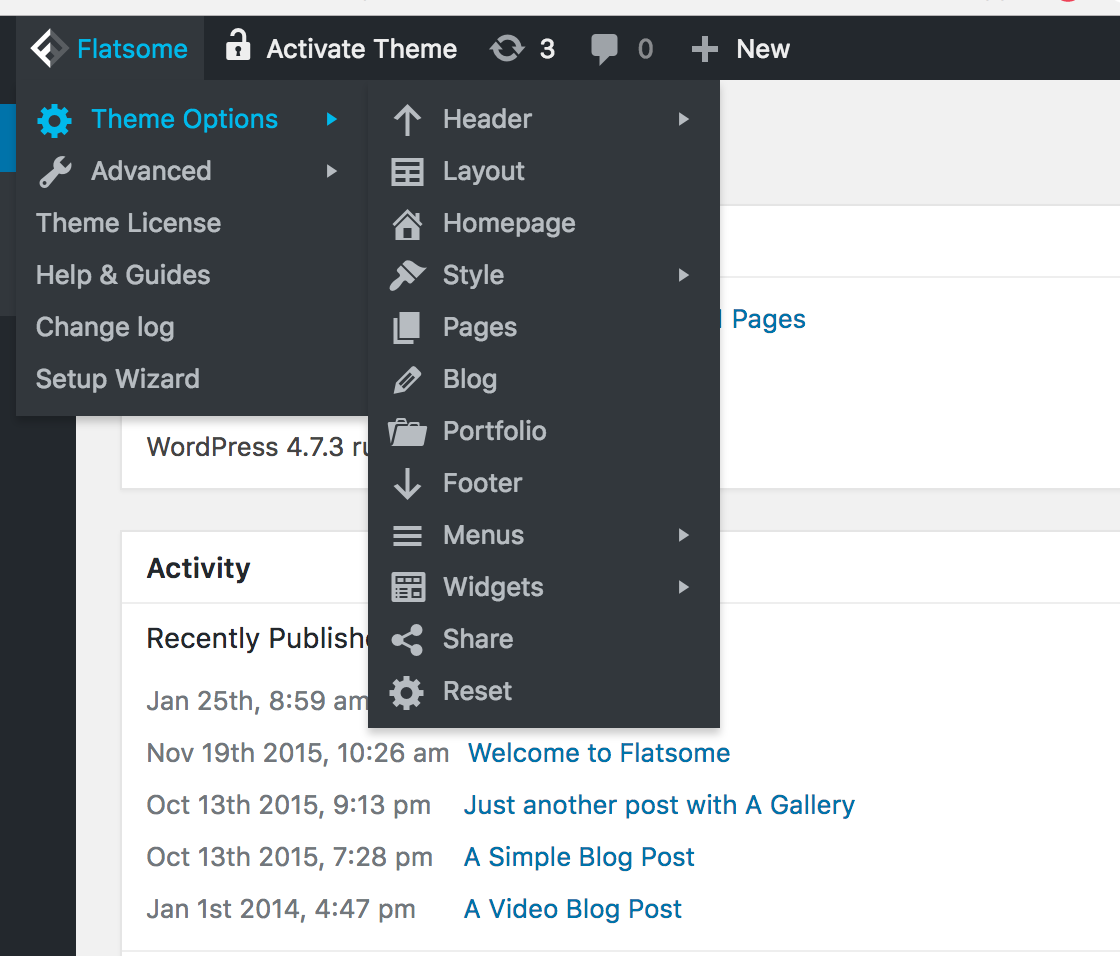1120x956 pixels.
Task: Choose Footer in the submenu
Action: (482, 484)
